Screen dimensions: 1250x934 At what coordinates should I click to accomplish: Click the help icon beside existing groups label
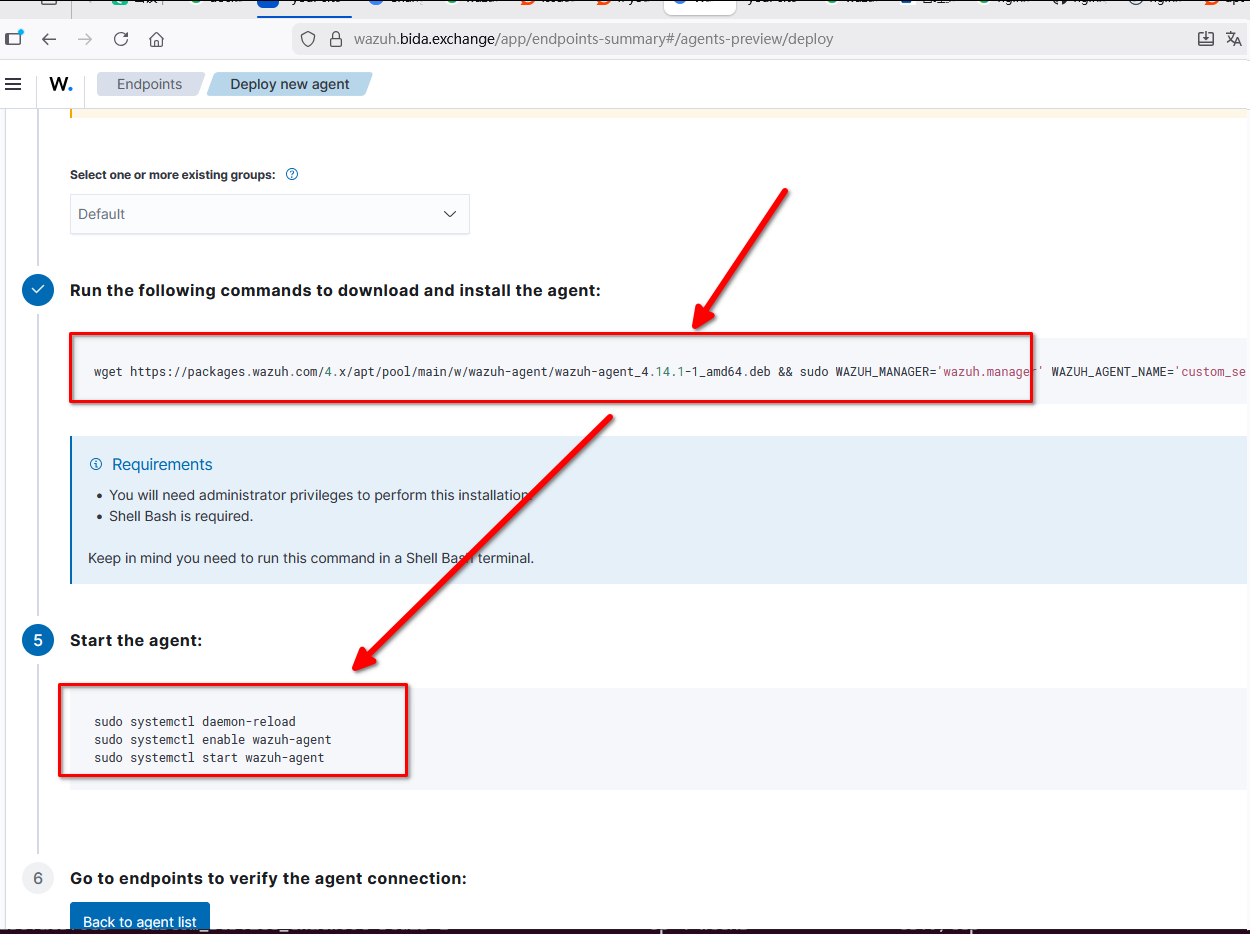(x=292, y=174)
